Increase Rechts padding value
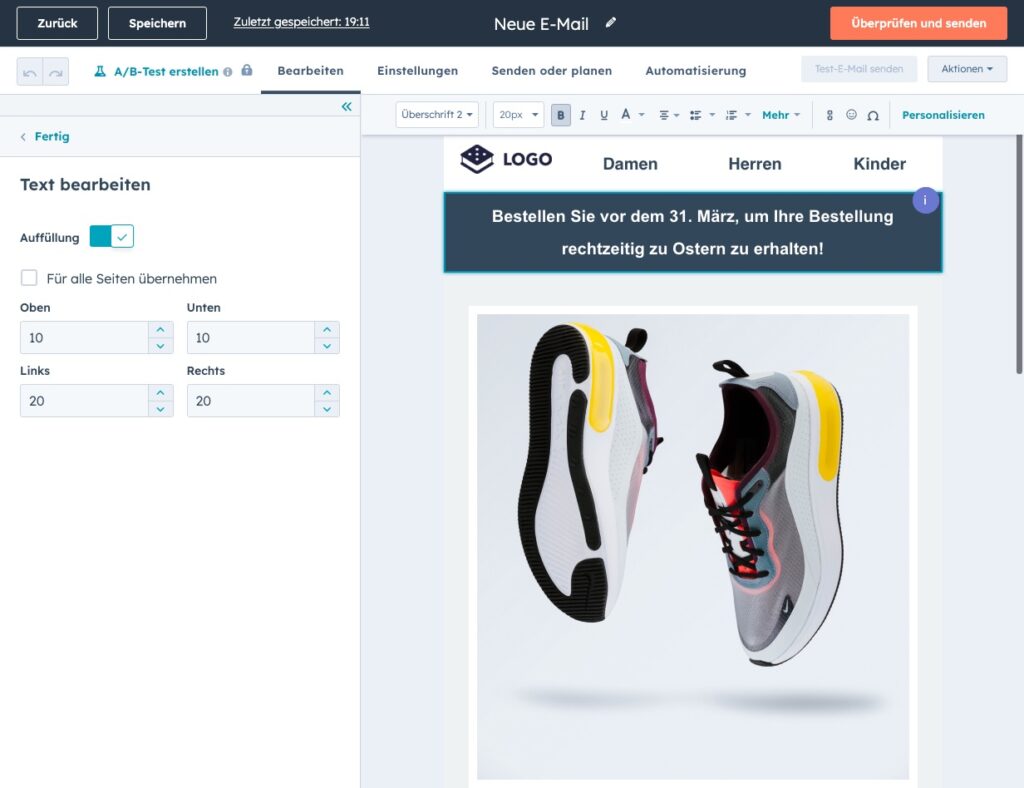This screenshot has height=788, width=1024. pos(327,392)
